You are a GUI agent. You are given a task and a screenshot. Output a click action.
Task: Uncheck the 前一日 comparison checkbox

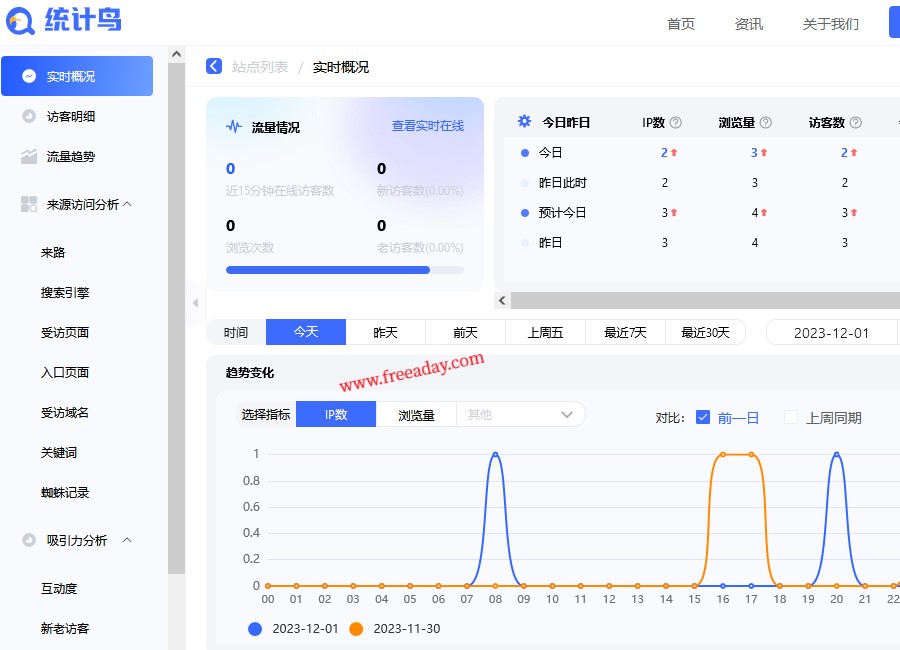coord(703,417)
